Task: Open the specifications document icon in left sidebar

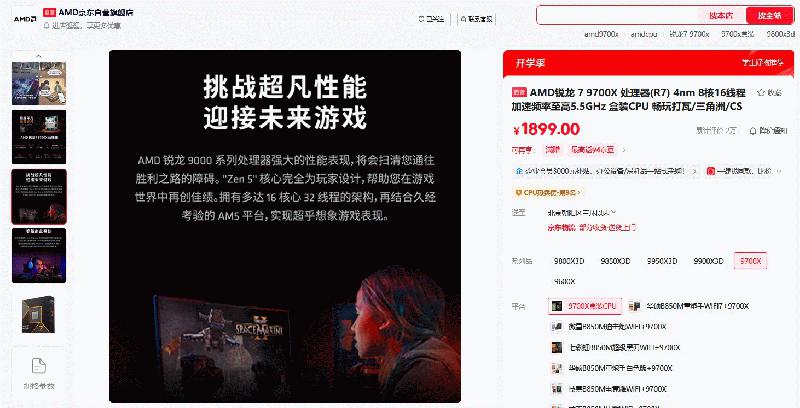Action: pos(39,366)
